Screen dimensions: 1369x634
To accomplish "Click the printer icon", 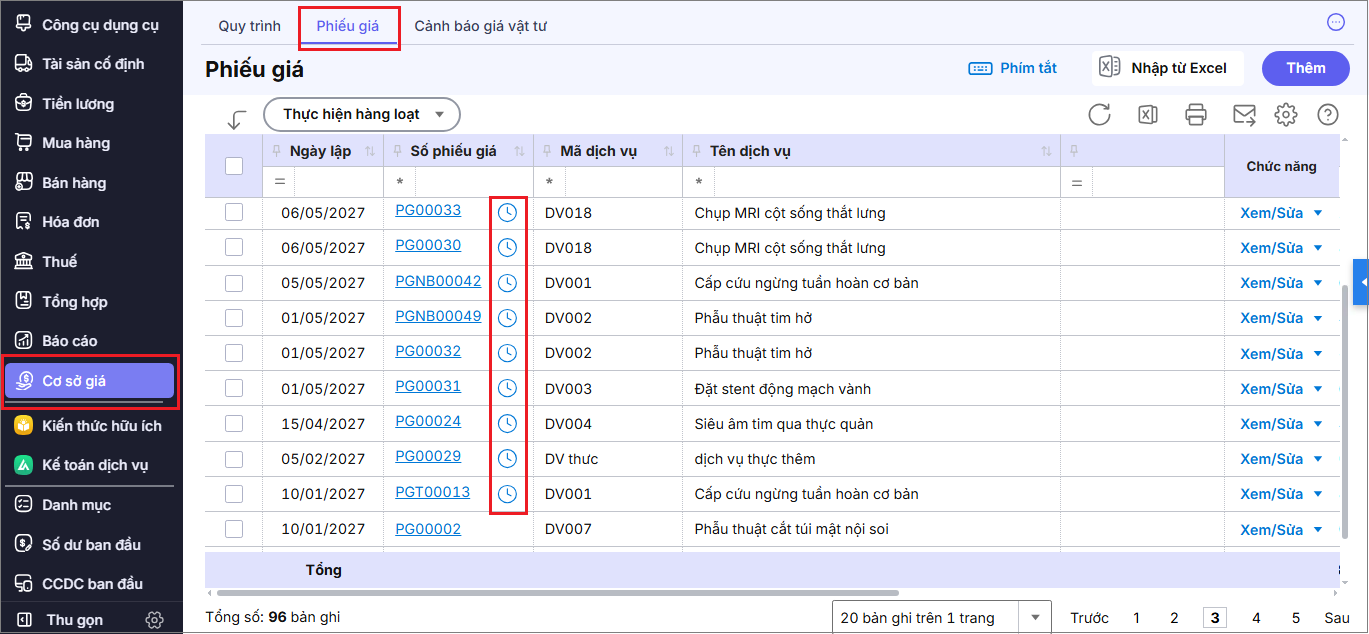I will pos(1196,114).
